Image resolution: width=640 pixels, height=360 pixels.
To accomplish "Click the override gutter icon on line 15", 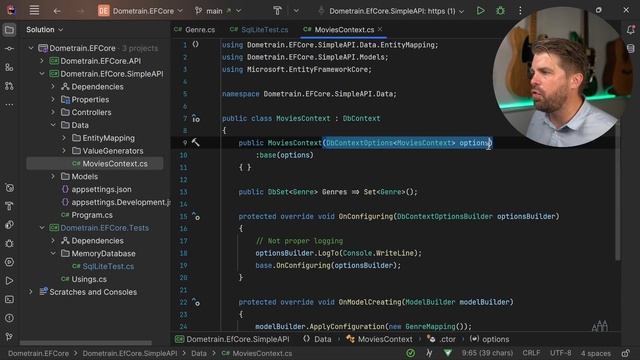I will (x=196, y=216).
